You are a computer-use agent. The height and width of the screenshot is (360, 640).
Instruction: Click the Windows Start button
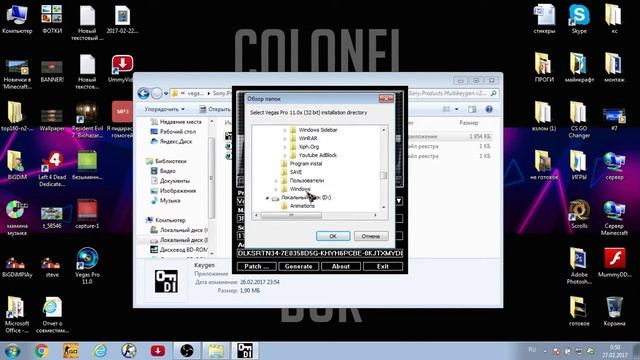click(12, 351)
